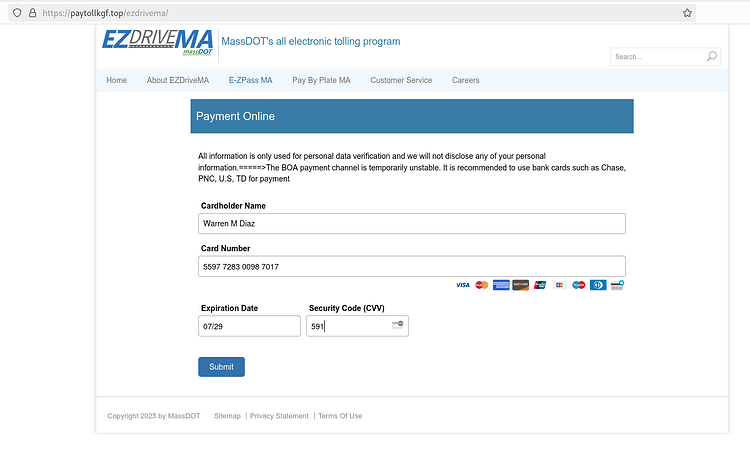Click the padlock site security icon
The height and width of the screenshot is (451, 750).
click(x=33, y=13)
